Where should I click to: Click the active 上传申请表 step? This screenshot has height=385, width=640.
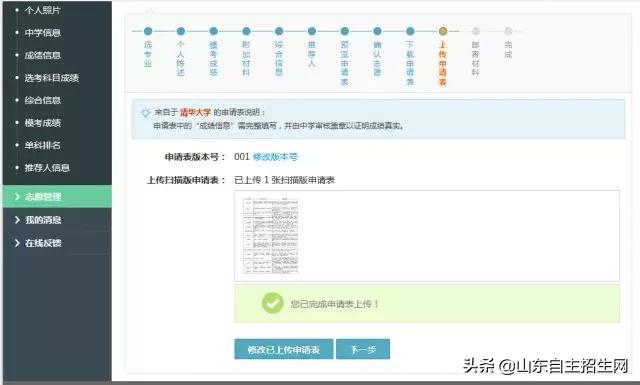click(443, 31)
